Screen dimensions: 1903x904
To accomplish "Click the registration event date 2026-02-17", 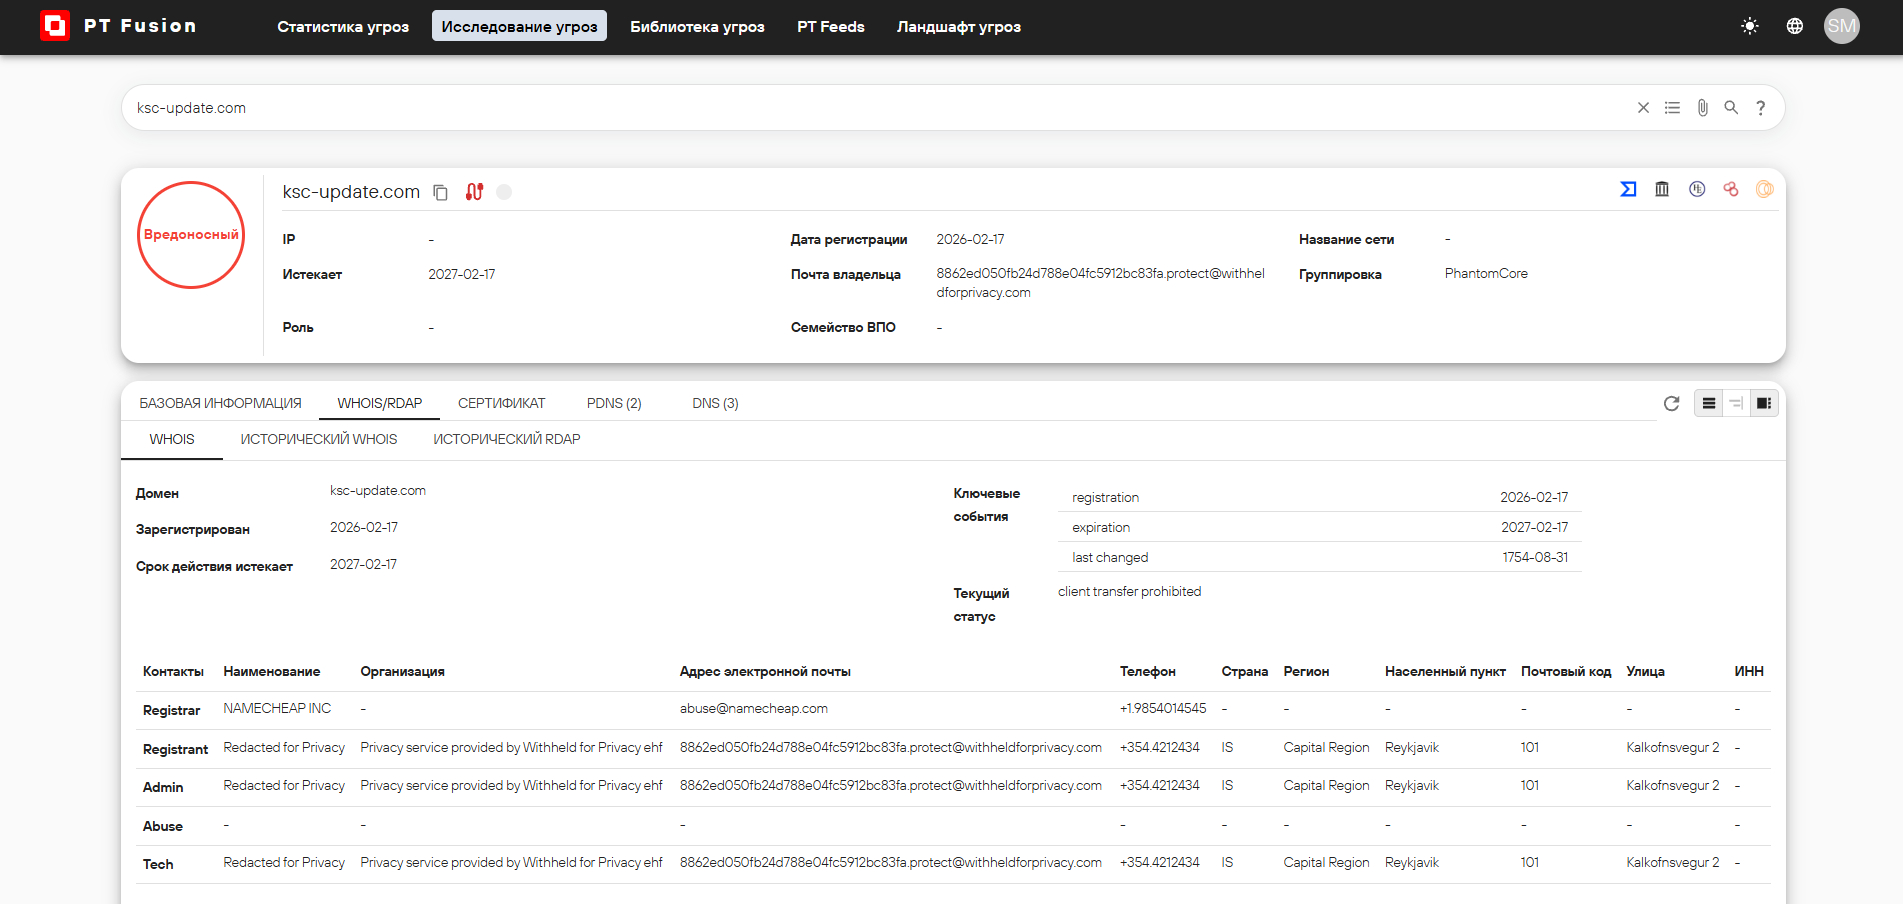I will click(1534, 497).
